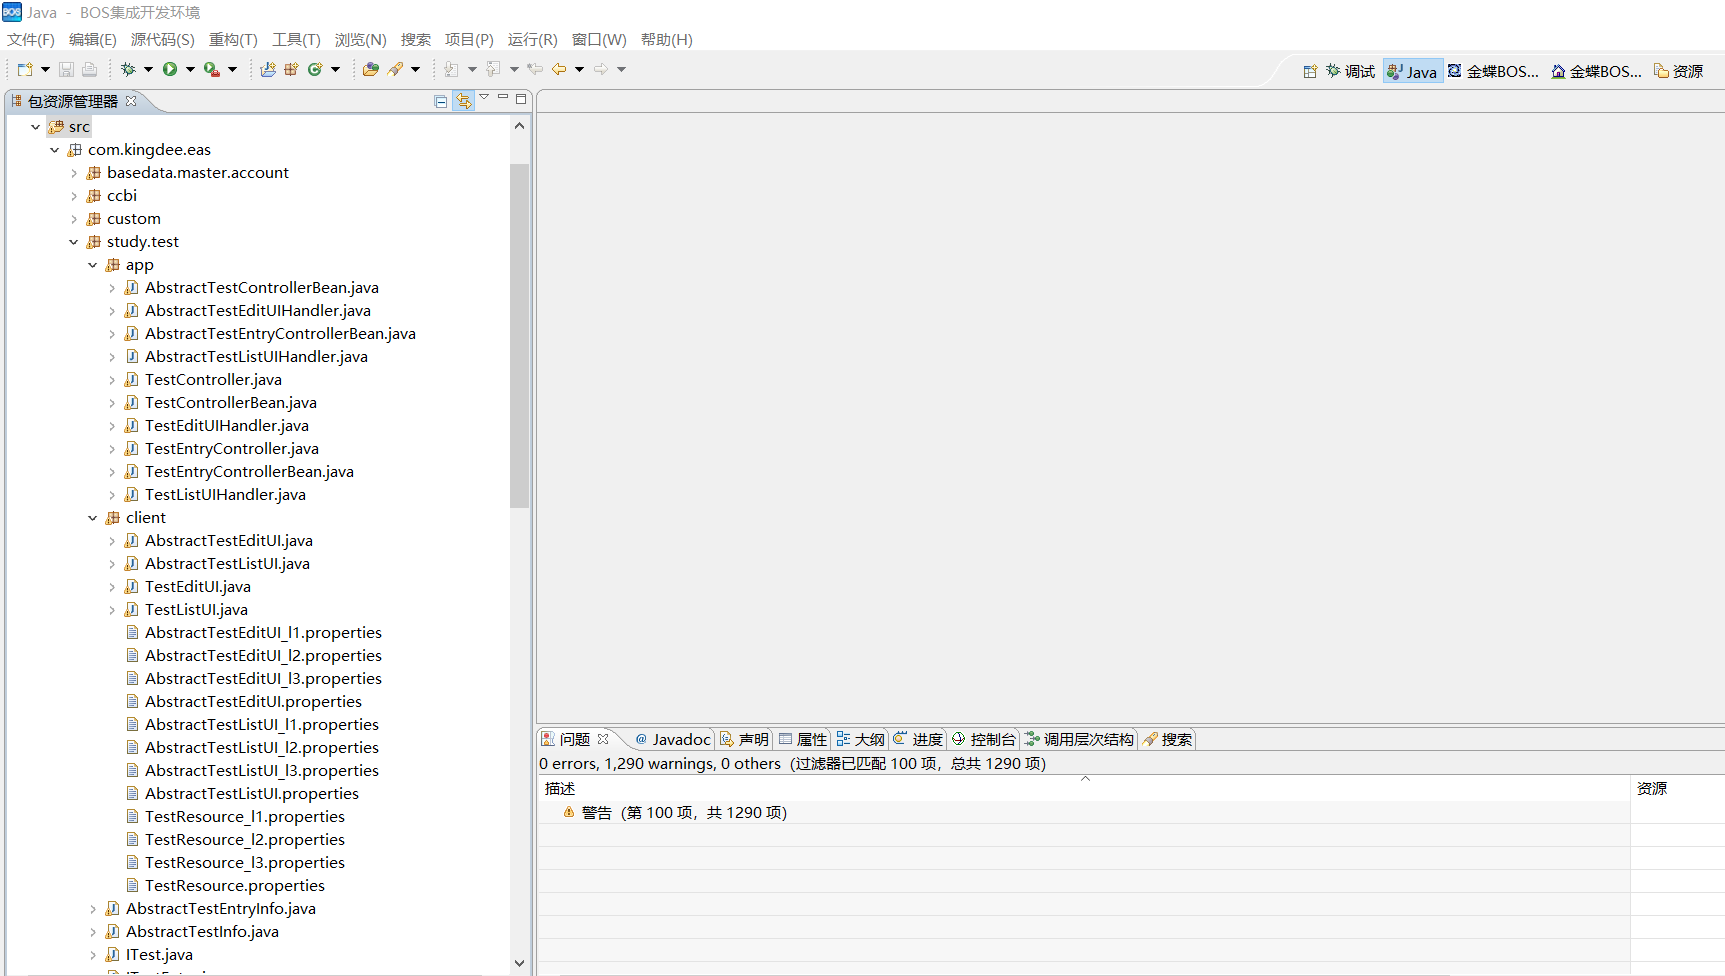Open the Package Explorer view menu triangle

[x=484, y=97]
